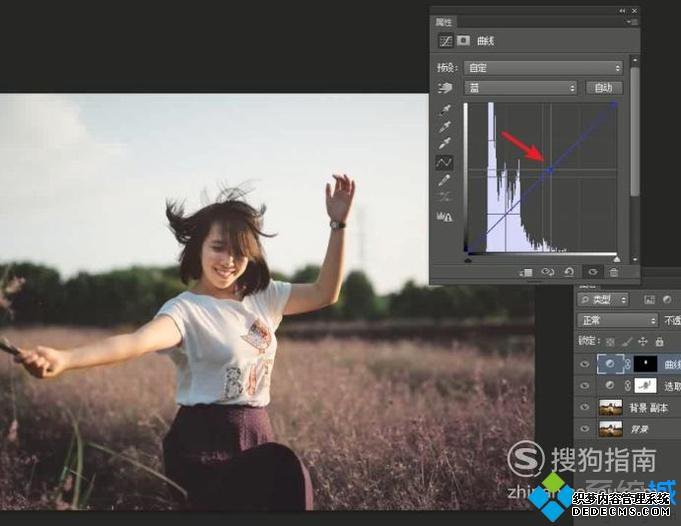This screenshot has height=526, width=681.
Task: Click the 自动 auto button
Action: click(x=603, y=88)
